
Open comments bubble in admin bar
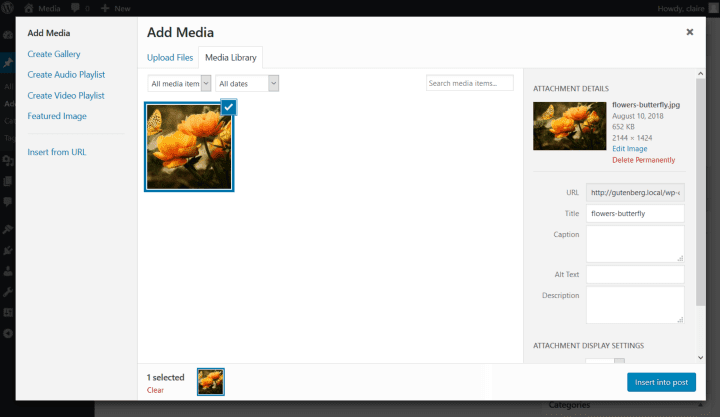tap(75, 8)
